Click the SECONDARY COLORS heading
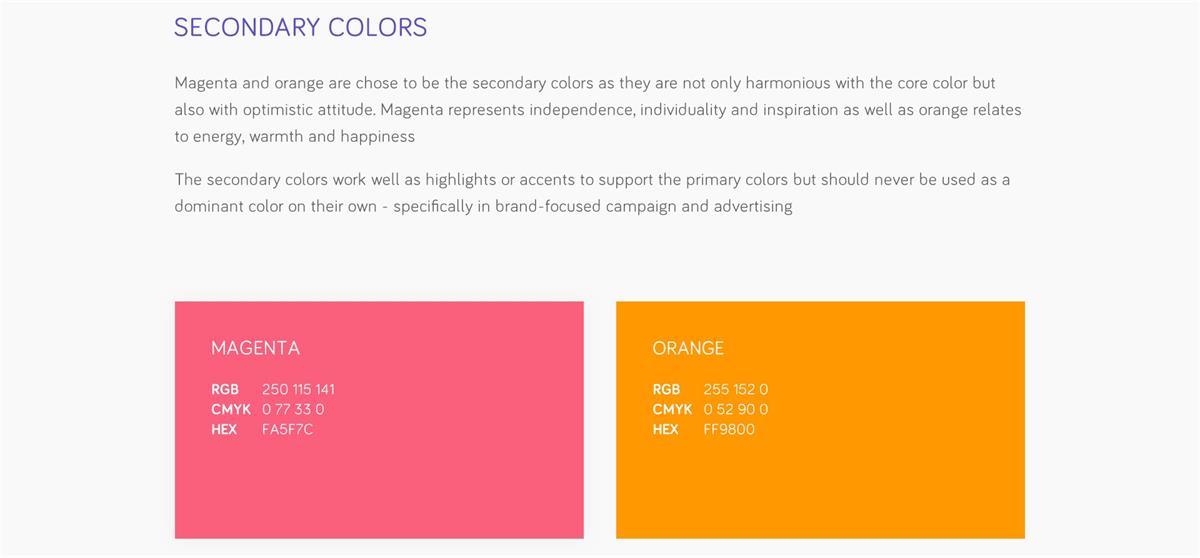Screen dimensions: 1200x558 [x=300, y=27]
